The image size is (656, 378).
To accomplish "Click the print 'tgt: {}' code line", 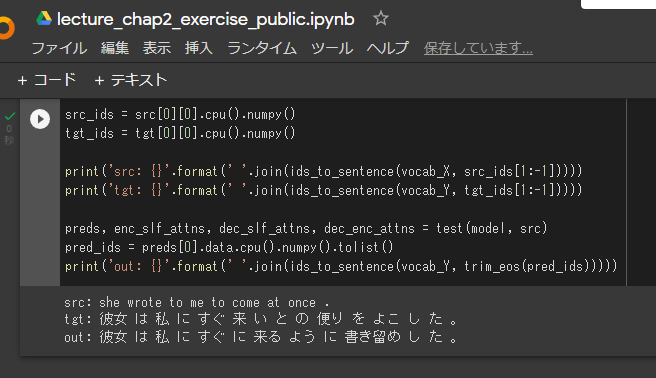I will tap(323, 190).
